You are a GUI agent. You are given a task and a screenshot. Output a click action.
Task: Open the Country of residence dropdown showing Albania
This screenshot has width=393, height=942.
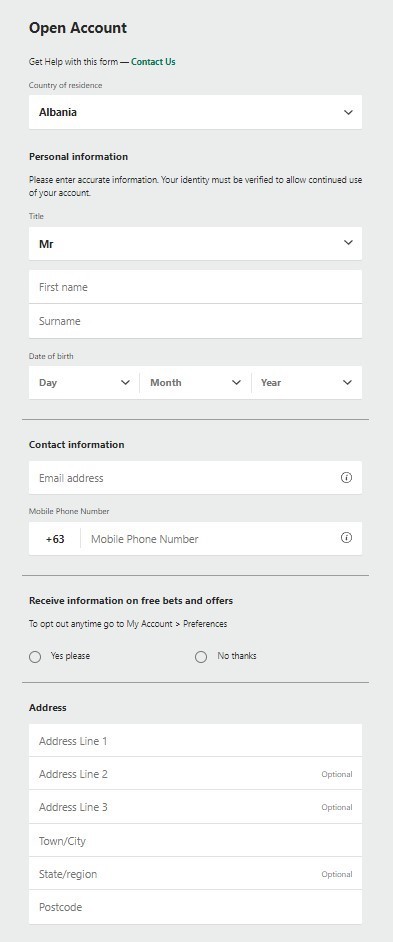[x=195, y=112]
